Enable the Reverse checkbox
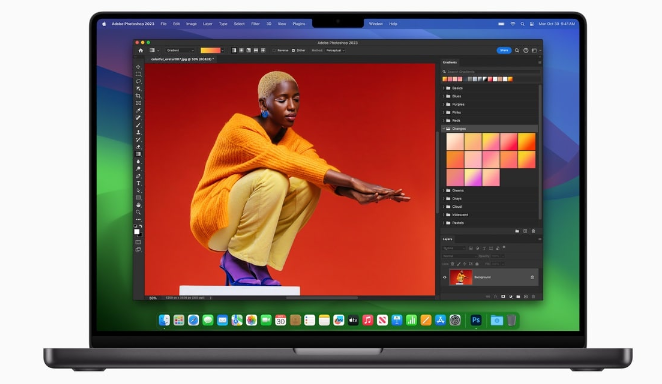This screenshot has width=662, height=384. pyautogui.click(x=274, y=50)
